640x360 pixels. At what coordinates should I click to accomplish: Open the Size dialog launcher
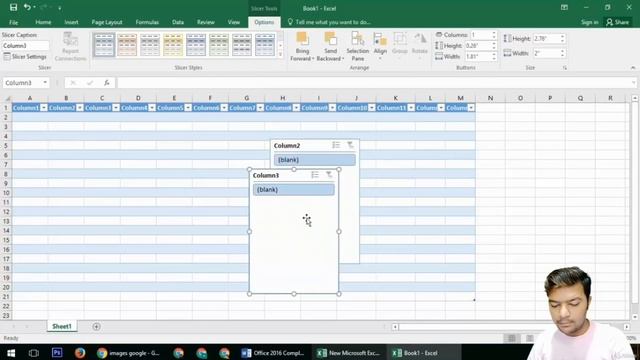click(x=565, y=68)
